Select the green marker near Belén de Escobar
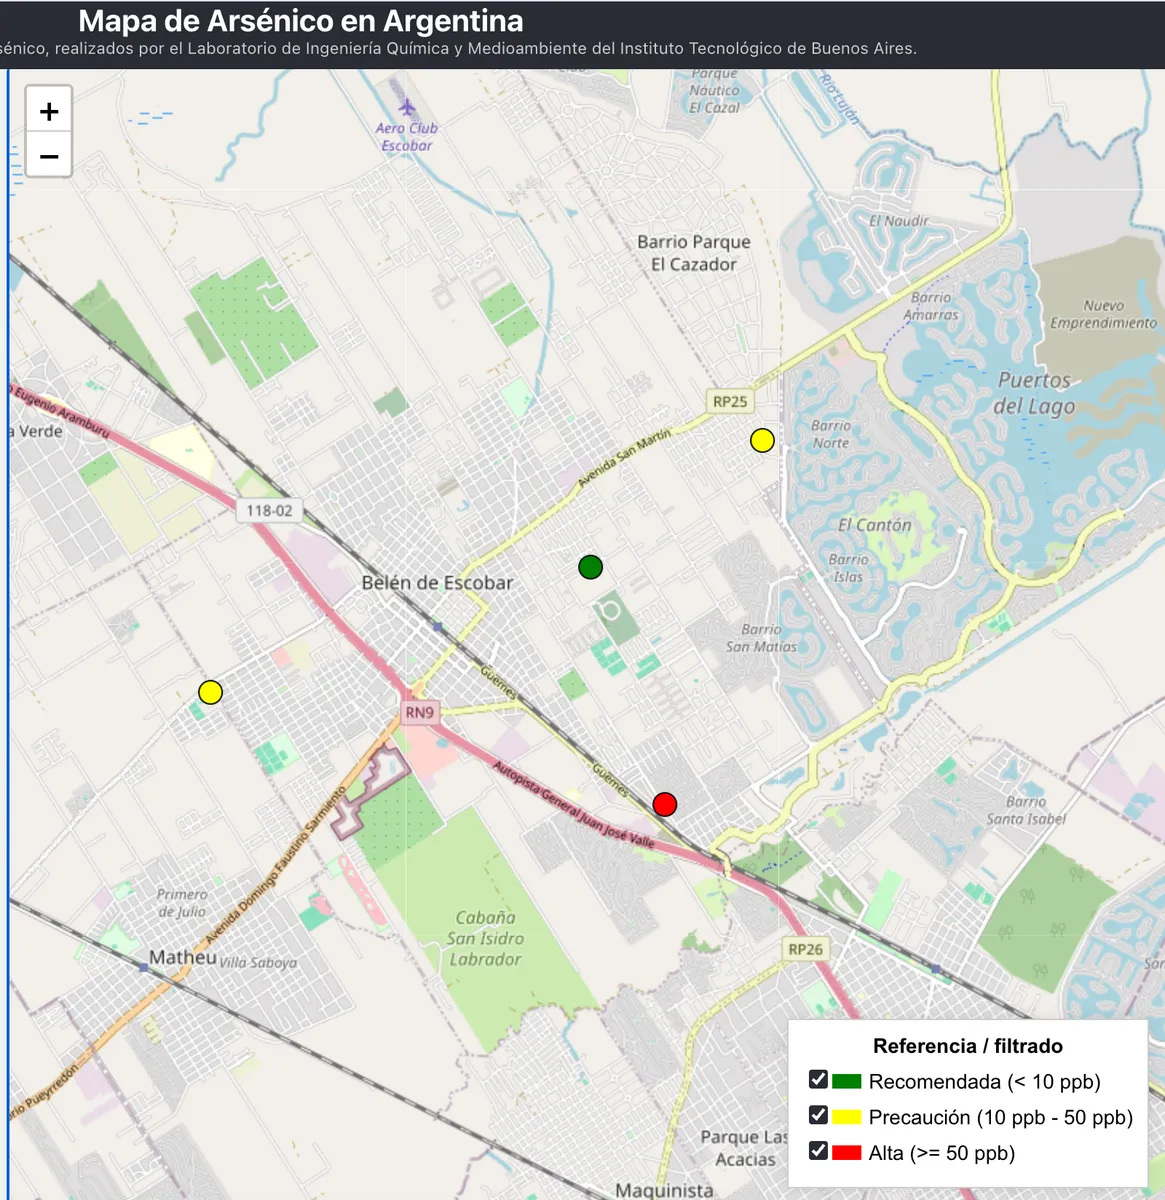Image resolution: width=1165 pixels, height=1200 pixels. (x=590, y=568)
